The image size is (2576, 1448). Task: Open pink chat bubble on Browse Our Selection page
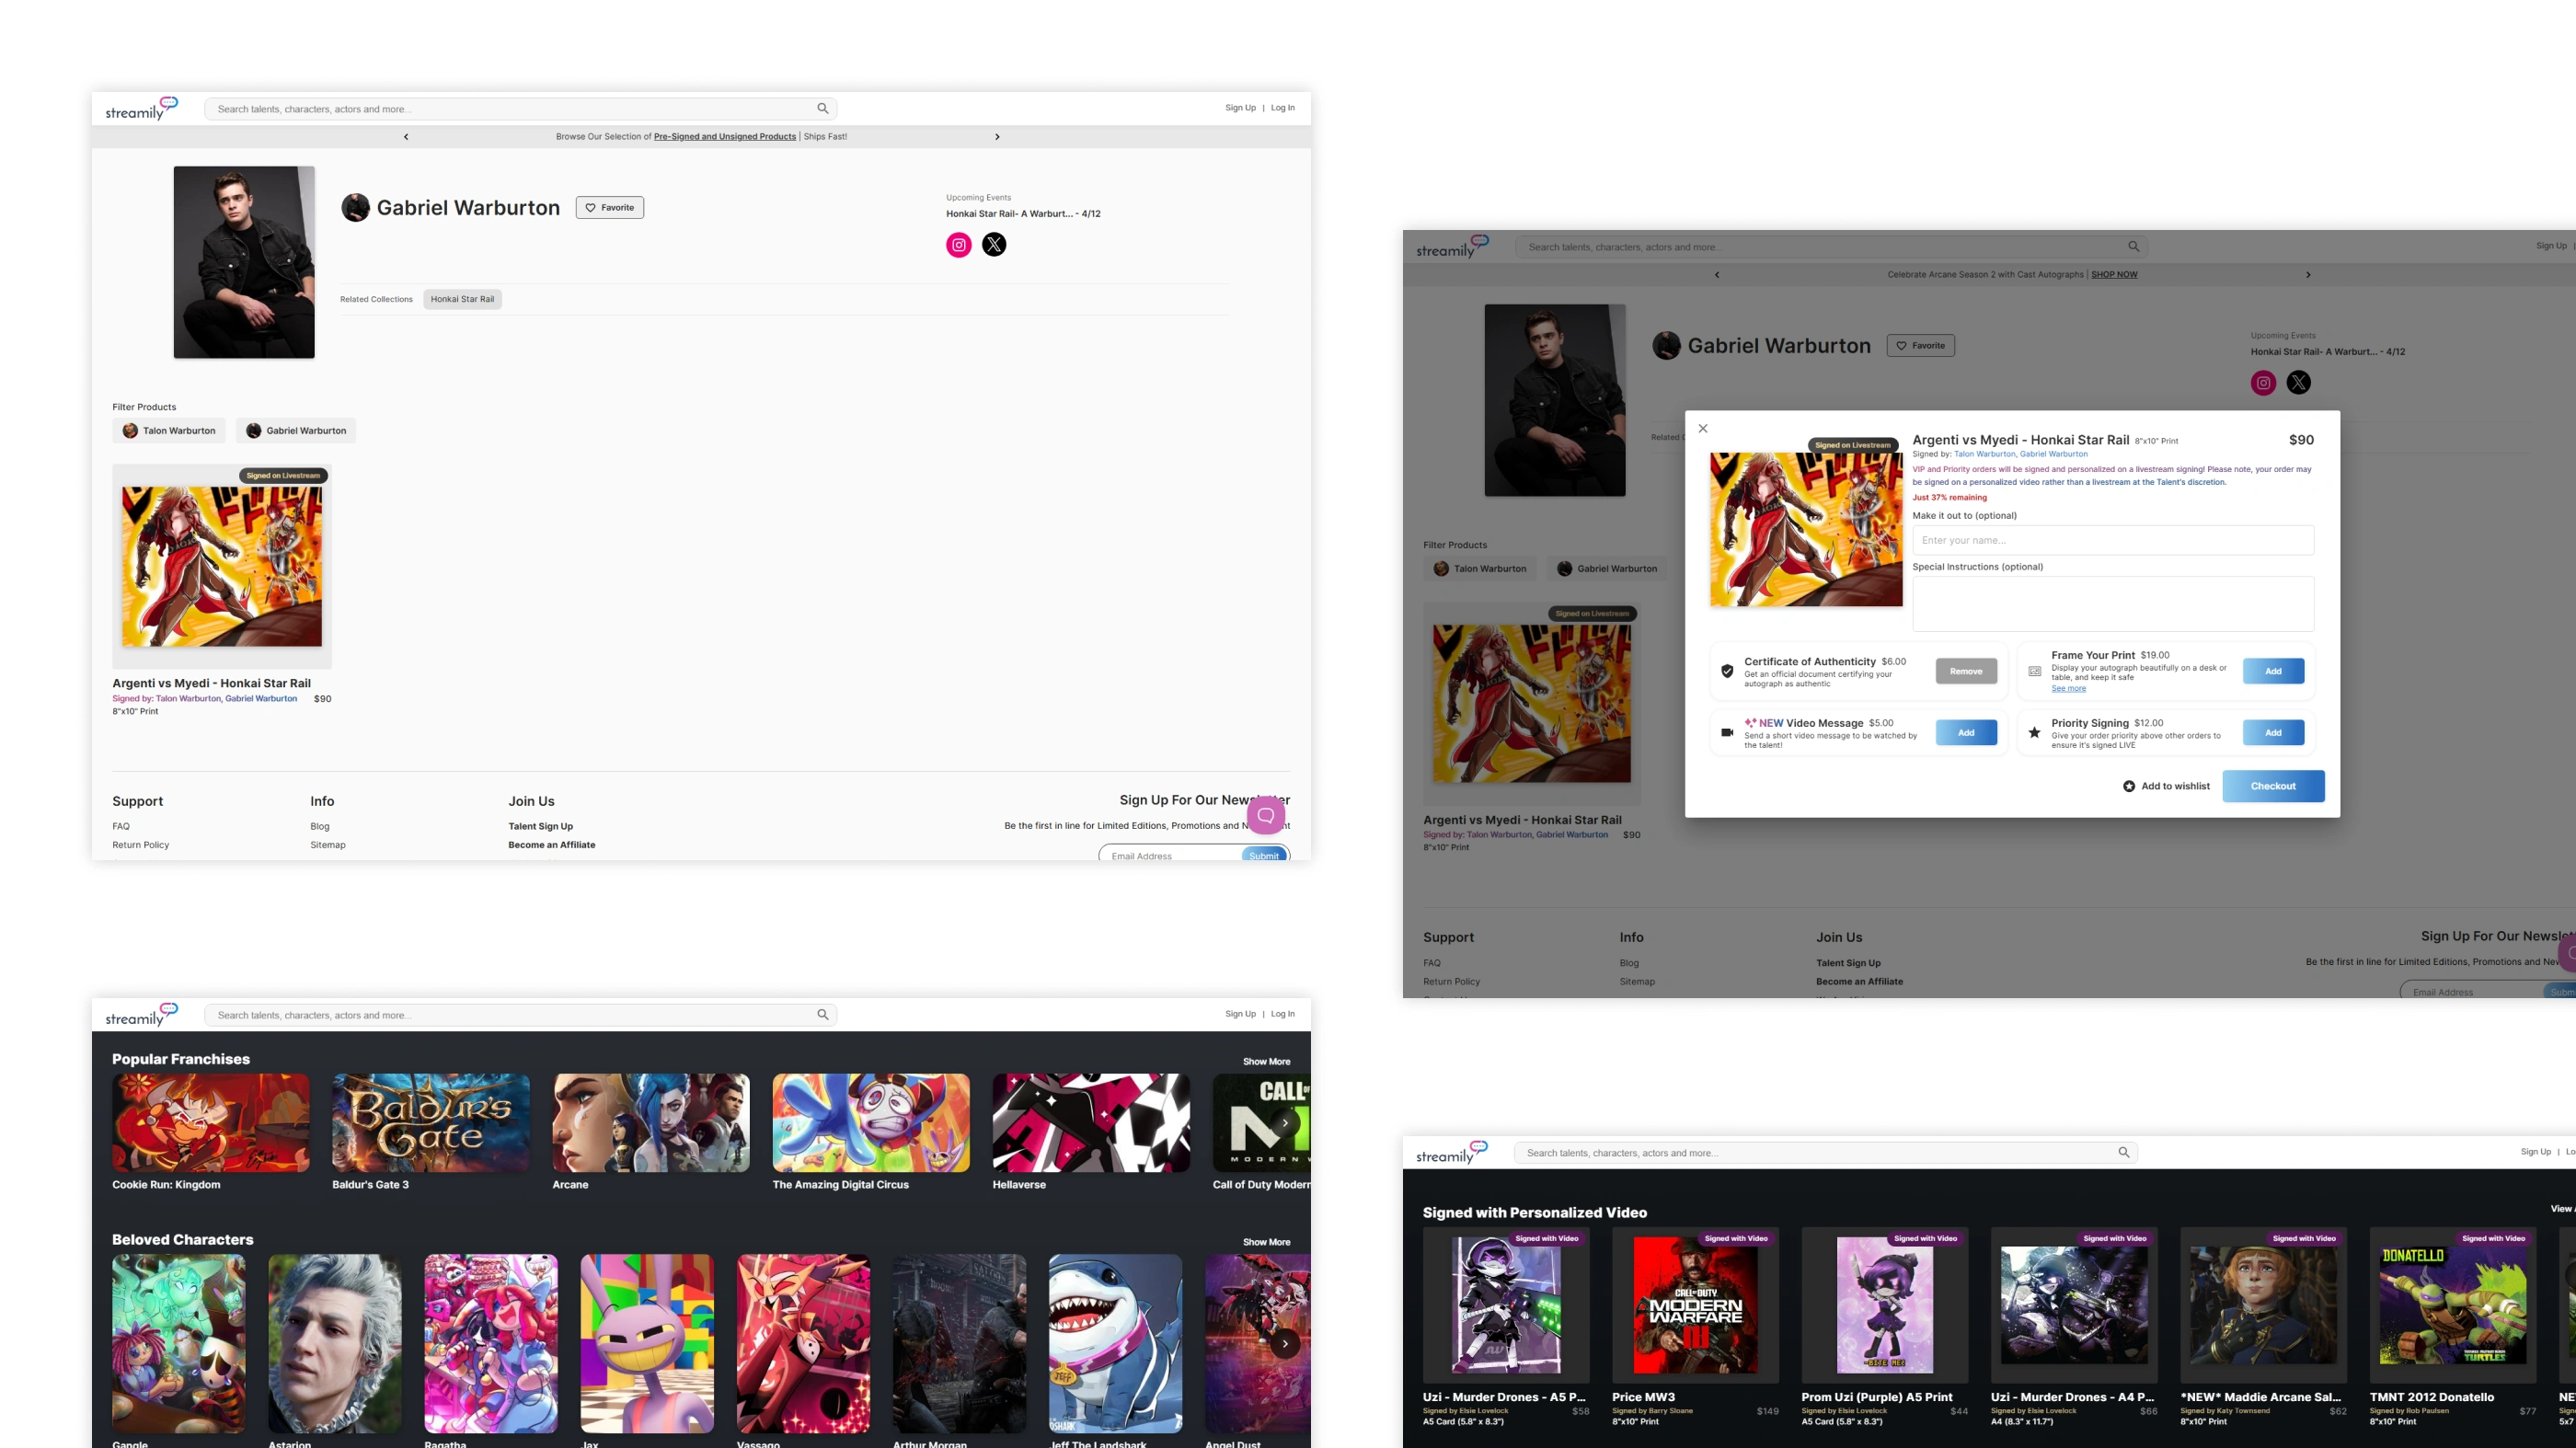tap(1265, 816)
